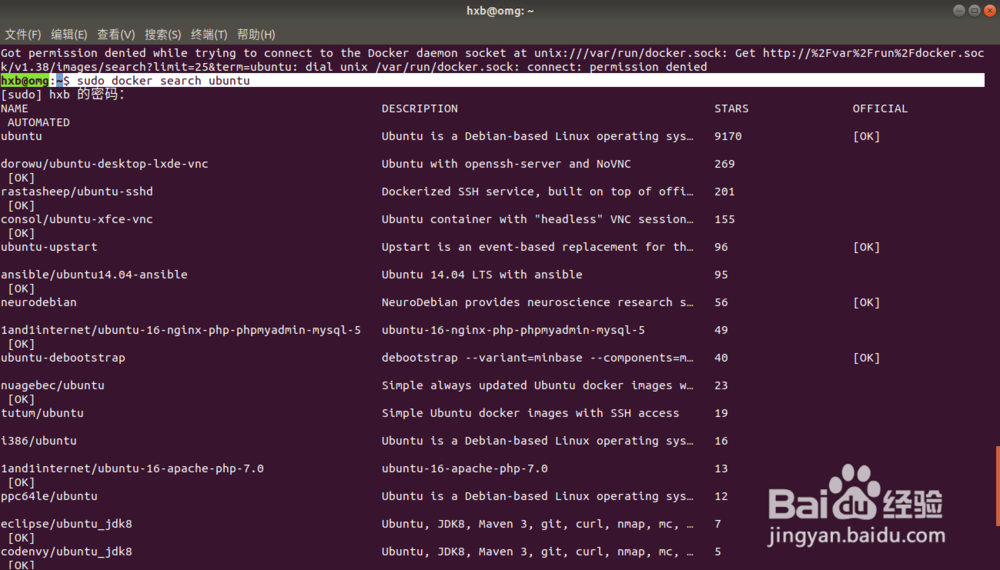Click the hxb@omg window title
Screen dimensions: 1000x570
click(x=500, y=11)
